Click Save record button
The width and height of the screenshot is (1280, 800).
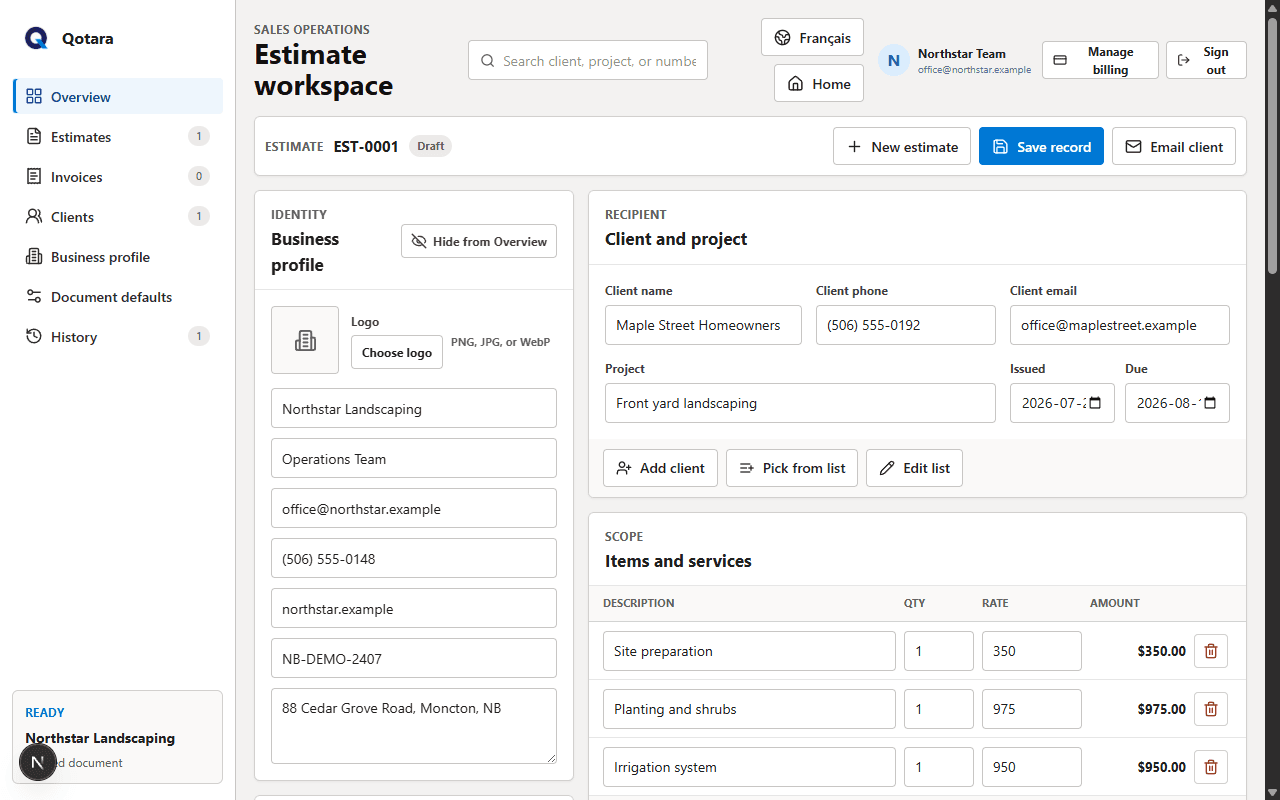pyautogui.click(x=1041, y=146)
